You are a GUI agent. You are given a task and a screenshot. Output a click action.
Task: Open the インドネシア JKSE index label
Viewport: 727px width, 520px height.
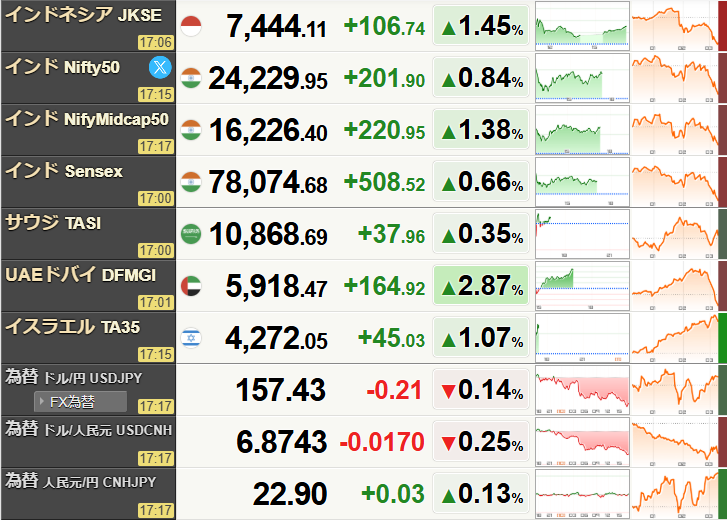[x=83, y=15]
